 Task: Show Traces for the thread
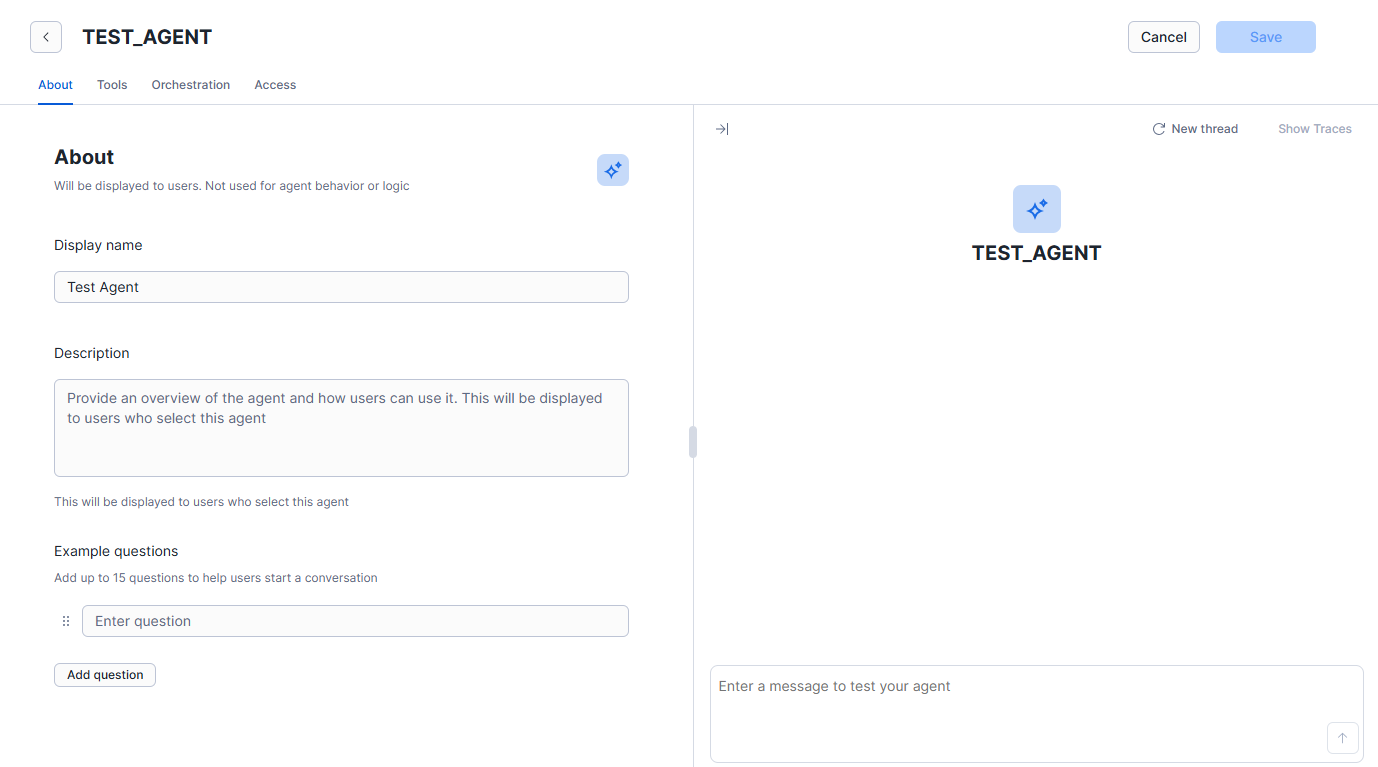[1314, 129]
